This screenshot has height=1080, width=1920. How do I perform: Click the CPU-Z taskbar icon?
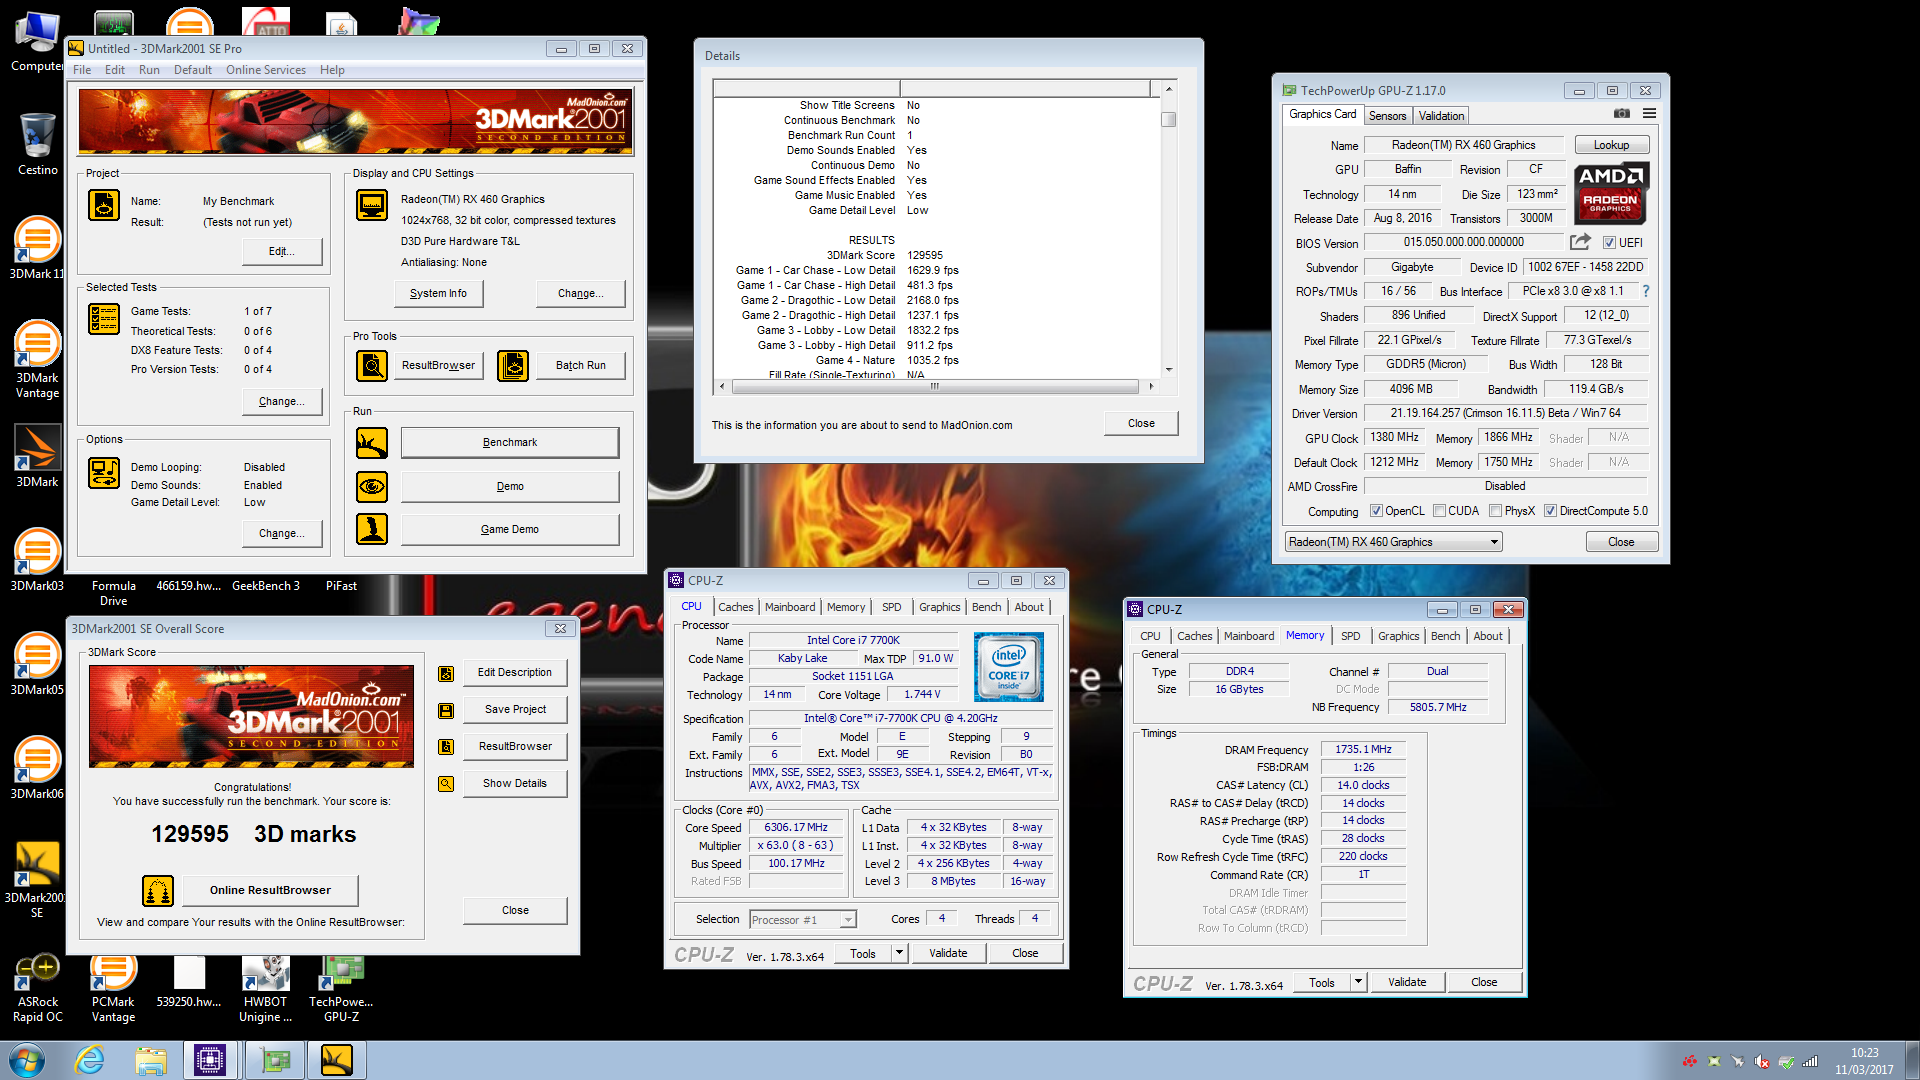pos(210,1060)
